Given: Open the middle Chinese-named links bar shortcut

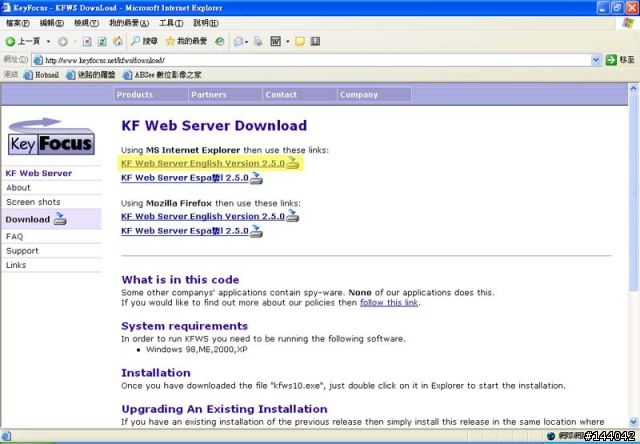Looking at the screenshot, I should pyautogui.click(x=91, y=75).
